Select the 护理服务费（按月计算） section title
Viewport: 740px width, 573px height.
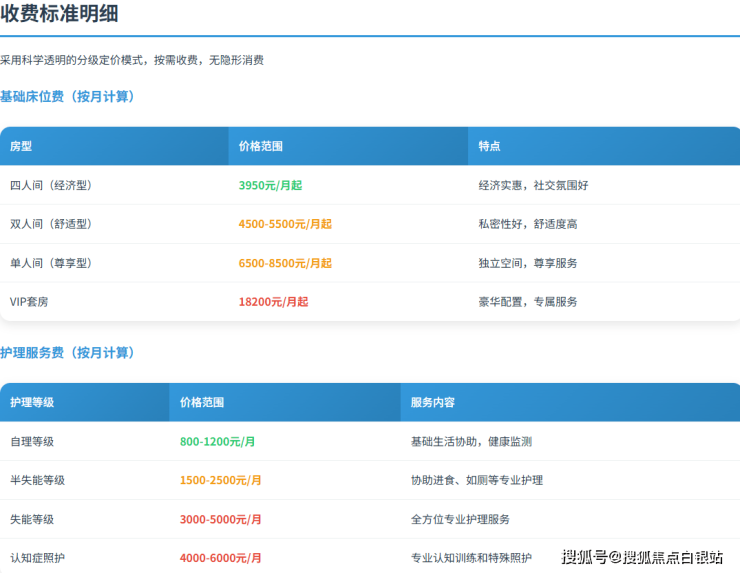pos(67,353)
